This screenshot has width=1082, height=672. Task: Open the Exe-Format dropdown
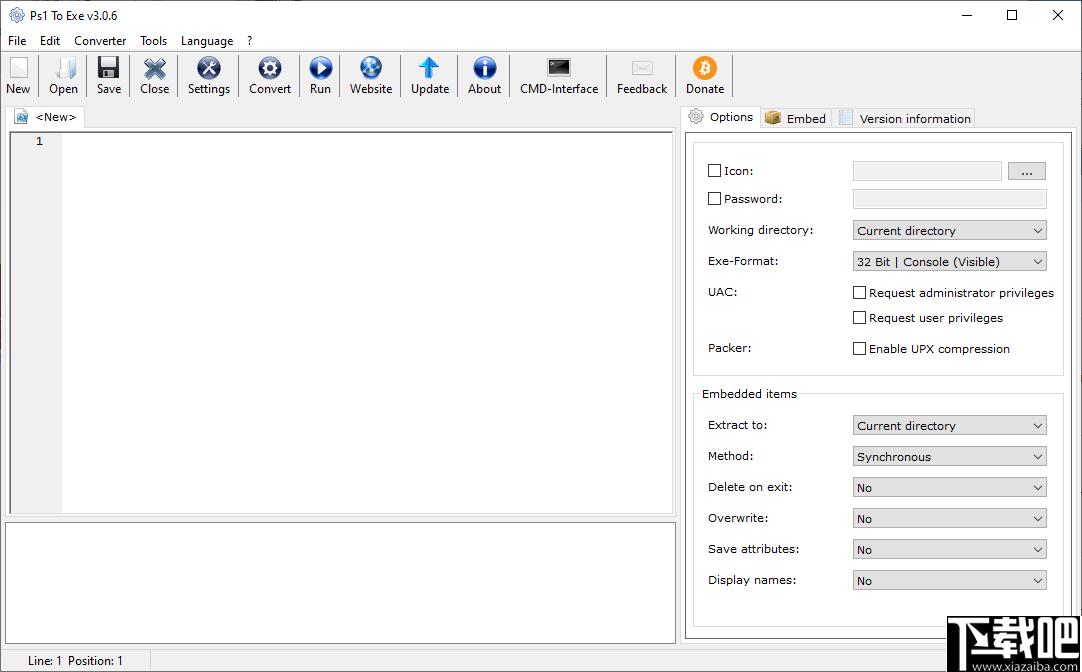[950, 261]
